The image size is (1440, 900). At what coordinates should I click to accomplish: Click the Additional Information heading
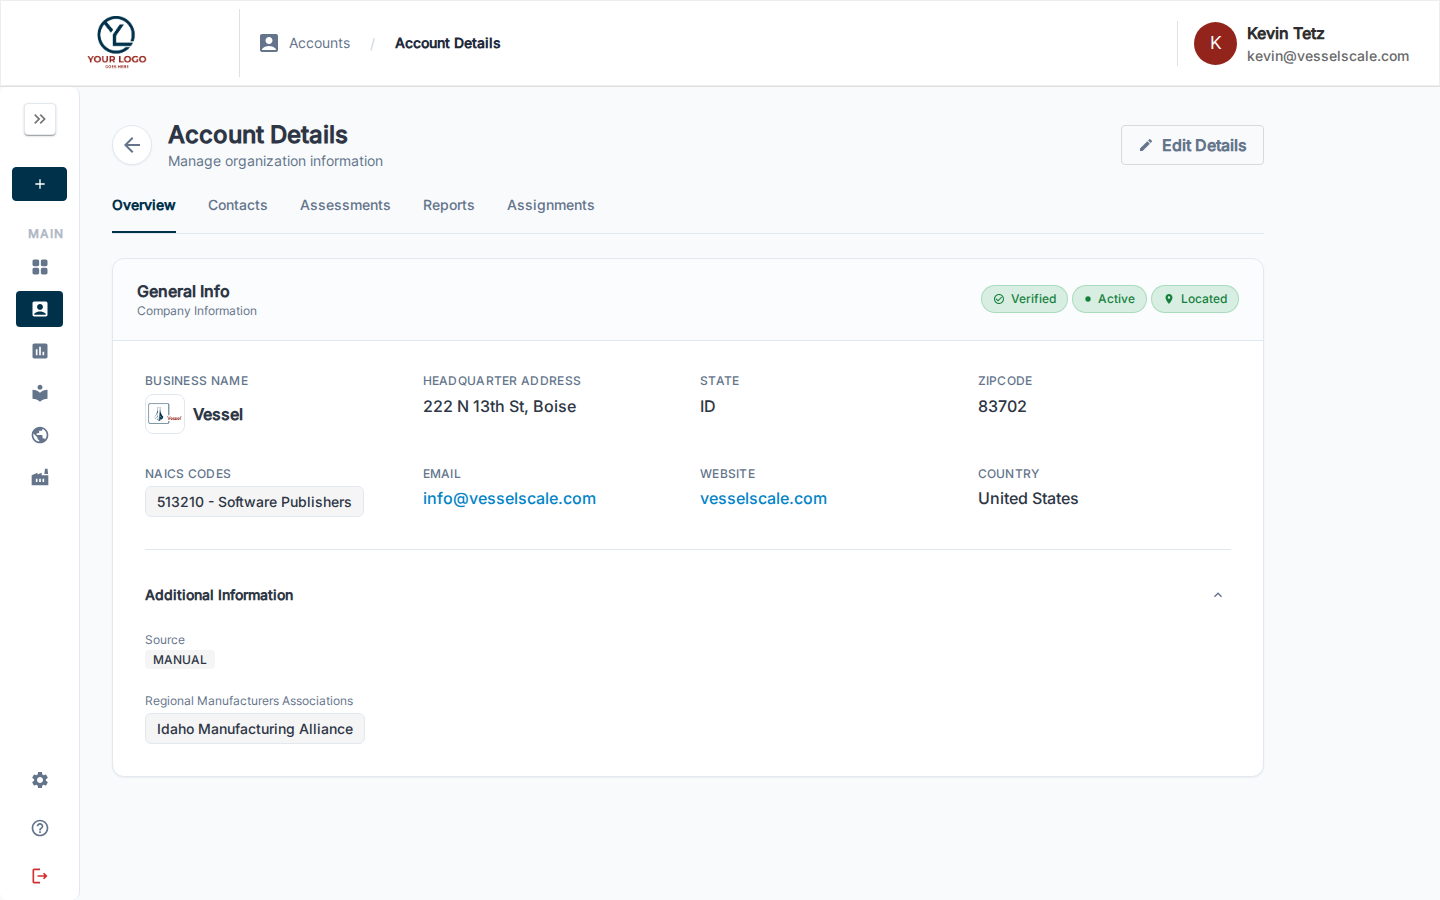tap(219, 595)
